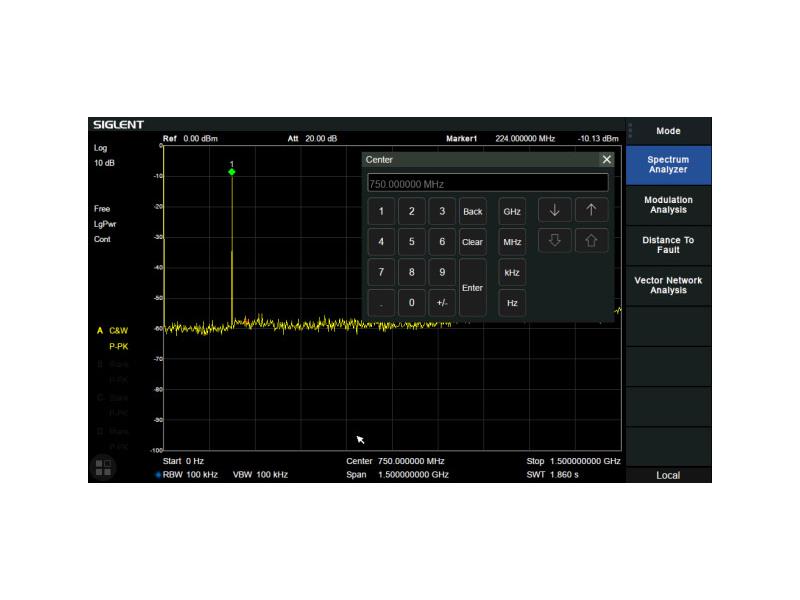Tap keypad digit 2
This screenshot has width=800, height=600.
pos(411,211)
